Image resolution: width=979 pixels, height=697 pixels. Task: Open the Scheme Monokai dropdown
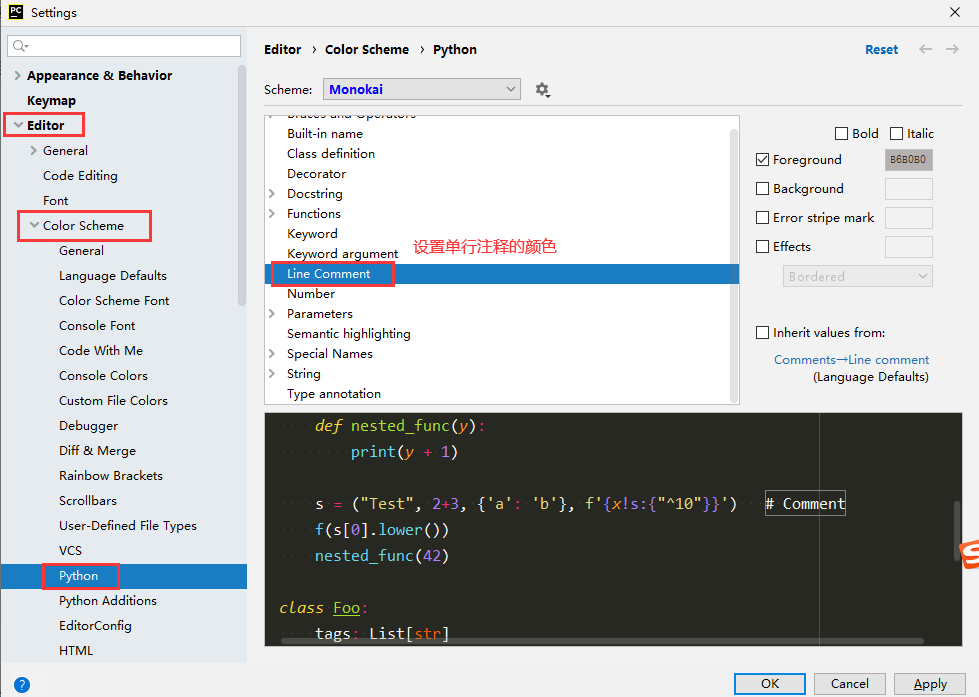[x=422, y=89]
